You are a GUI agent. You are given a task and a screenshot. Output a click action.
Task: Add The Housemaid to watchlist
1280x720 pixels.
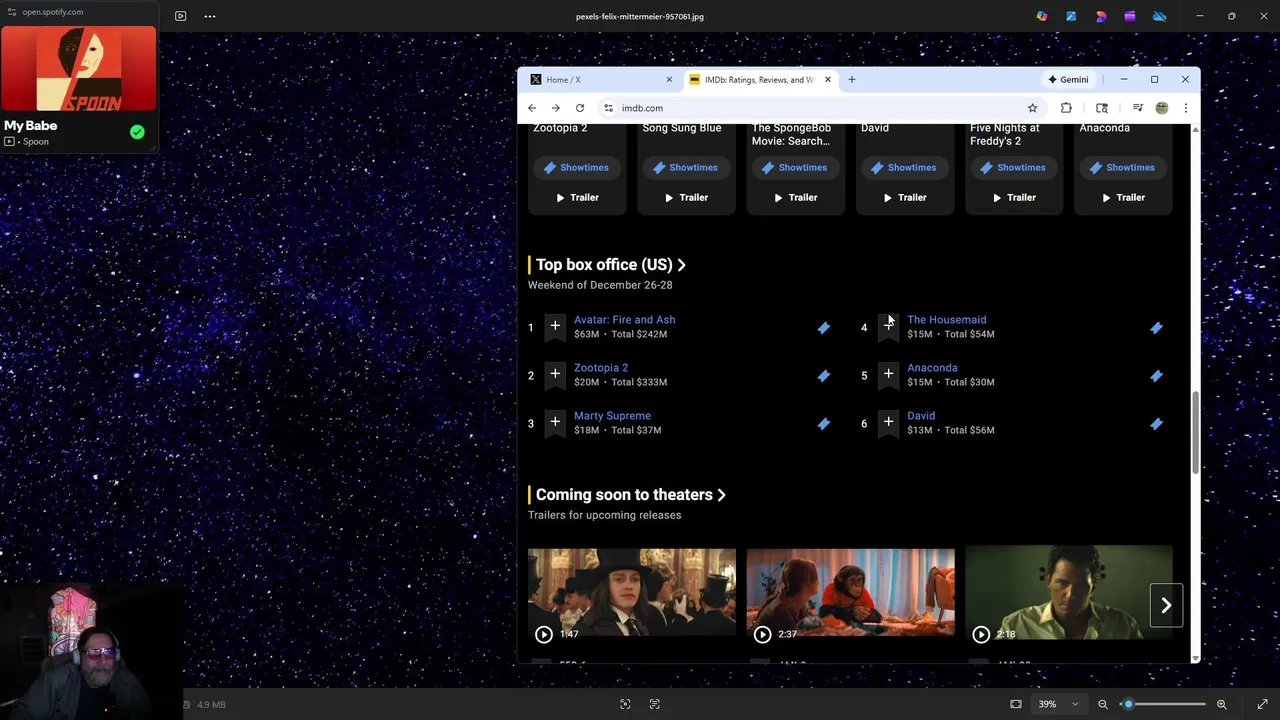888,327
